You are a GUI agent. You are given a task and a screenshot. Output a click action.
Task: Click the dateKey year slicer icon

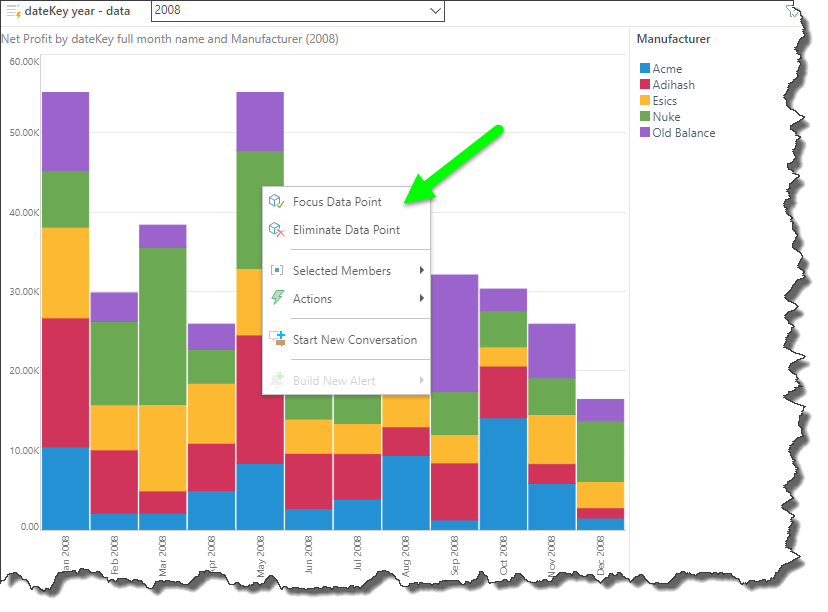coord(14,11)
